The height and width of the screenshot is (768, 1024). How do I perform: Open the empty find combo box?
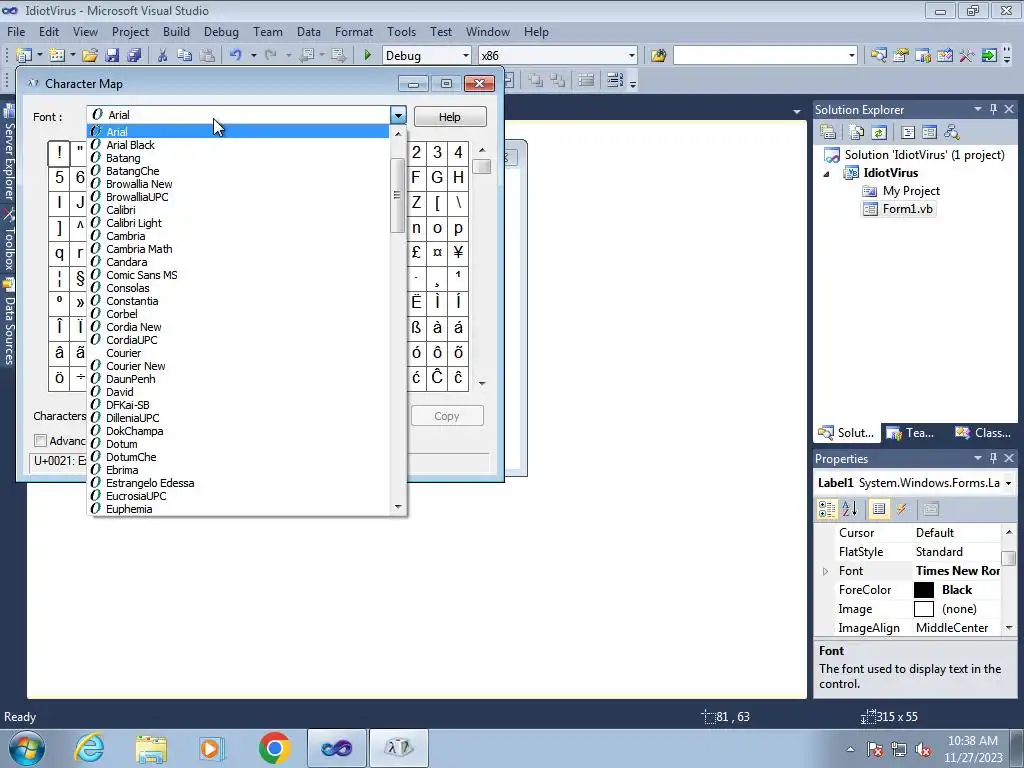851,56
